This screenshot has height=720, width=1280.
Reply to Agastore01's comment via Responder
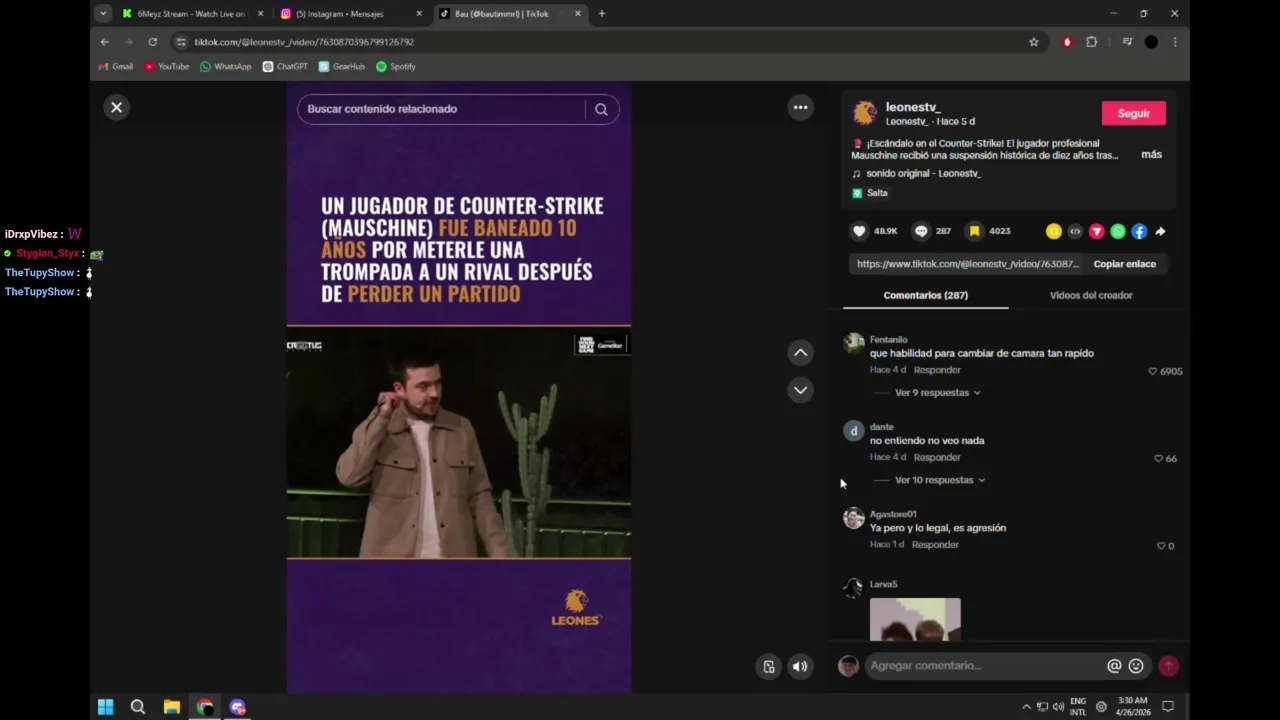tap(935, 545)
